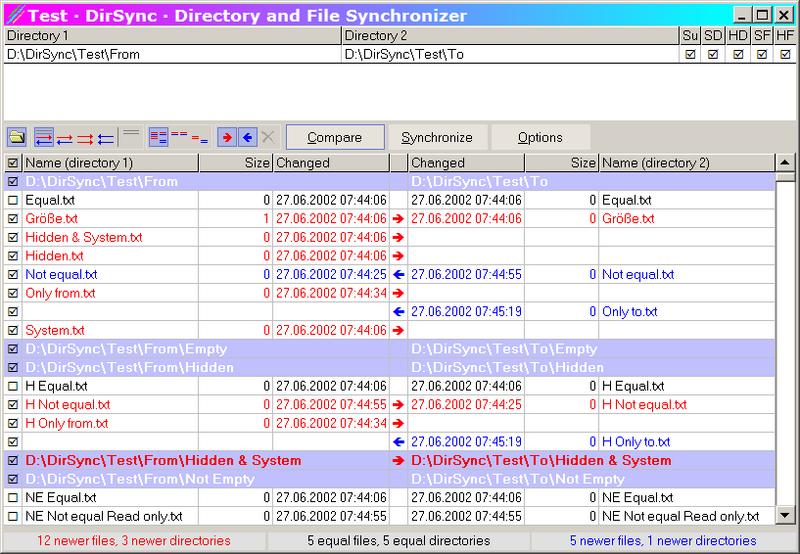Screen dimensions: 800x554
Task: Select the D:\DirSync\Test\From directory path cell
Action: [x=172, y=54]
